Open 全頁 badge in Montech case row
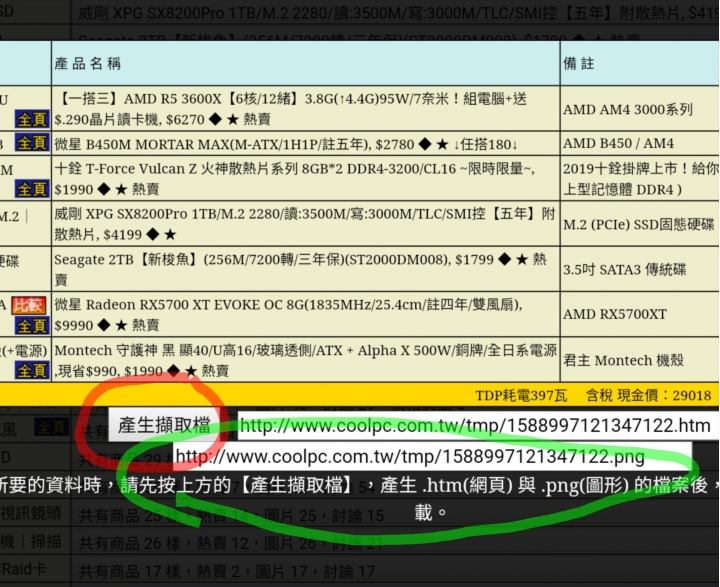720x587 pixels. [x=32, y=370]
